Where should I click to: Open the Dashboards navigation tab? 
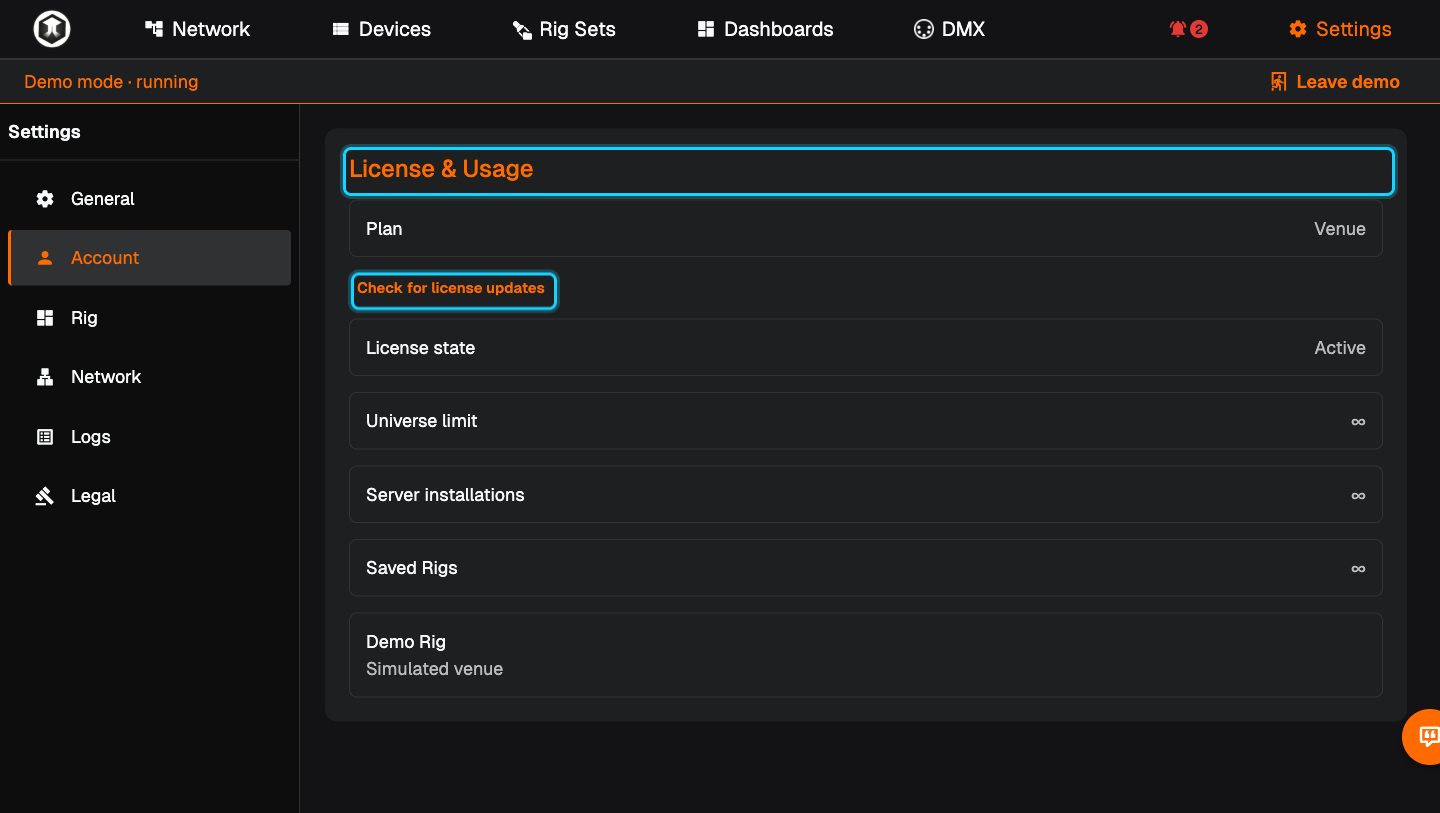click(x=765, y=29)
